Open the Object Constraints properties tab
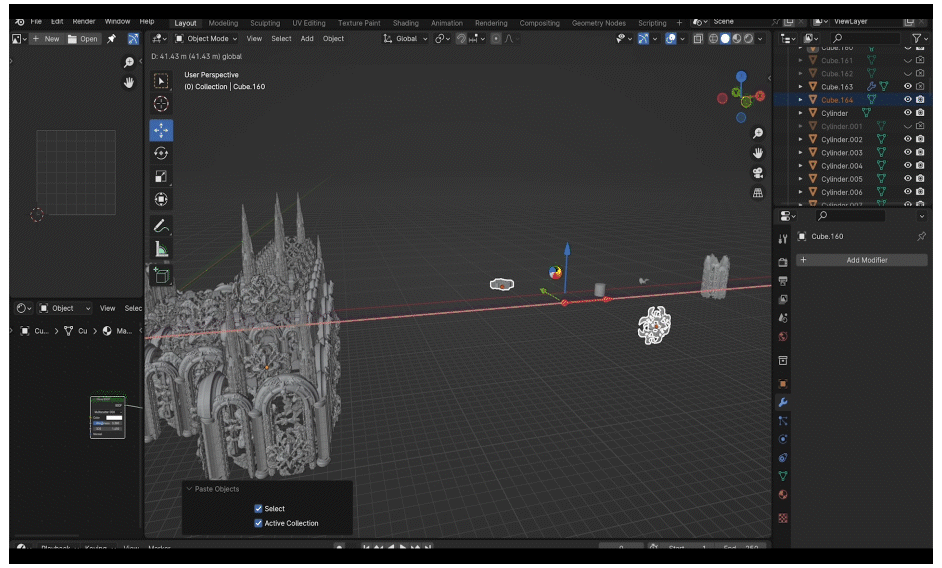The width and height of the screenshot is (942, 568). (x=783, y=458)
